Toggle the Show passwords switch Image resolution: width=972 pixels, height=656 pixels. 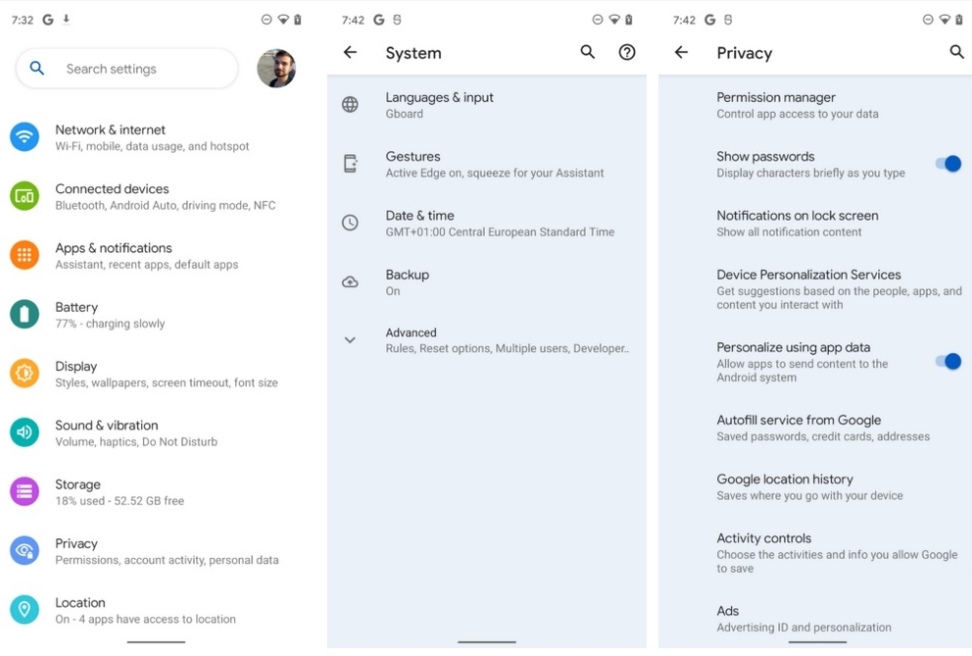(x=948, y=164)
